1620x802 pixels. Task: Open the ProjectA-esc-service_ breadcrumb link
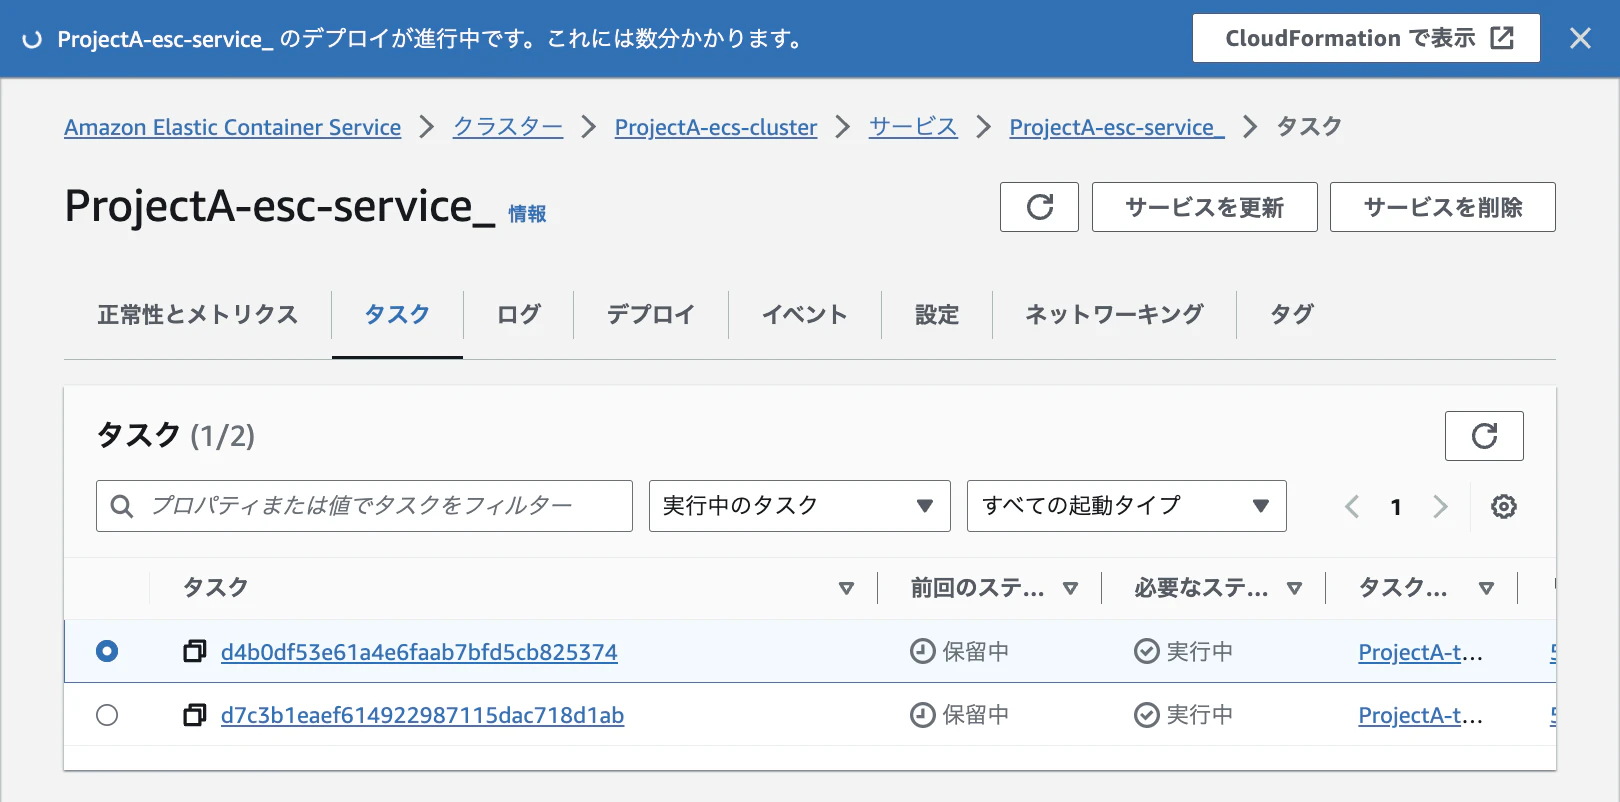[x=1116, y=127]
